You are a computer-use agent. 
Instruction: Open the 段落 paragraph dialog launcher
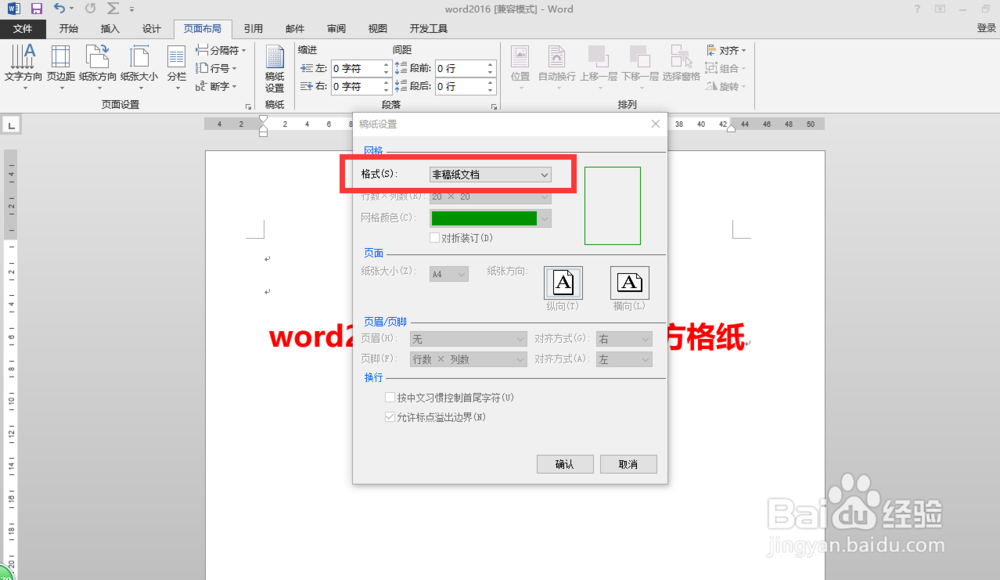coord(494,107)
